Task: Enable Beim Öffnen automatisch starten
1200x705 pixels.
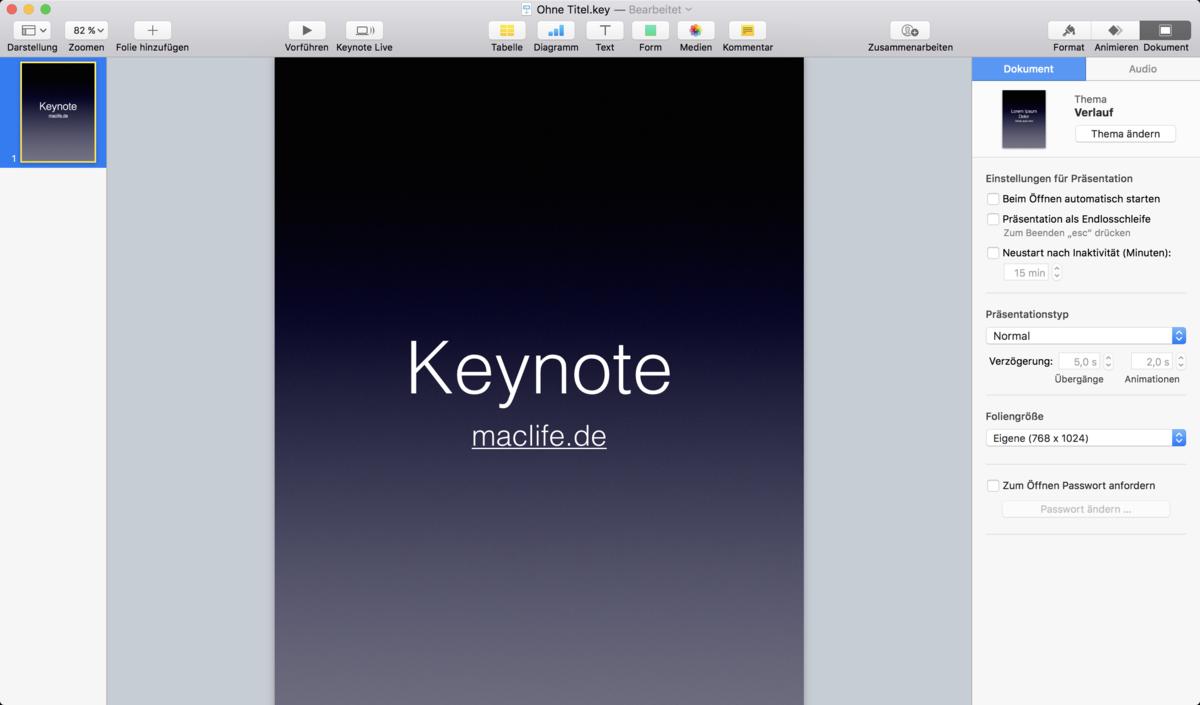Action: click(x=993, y=199)
